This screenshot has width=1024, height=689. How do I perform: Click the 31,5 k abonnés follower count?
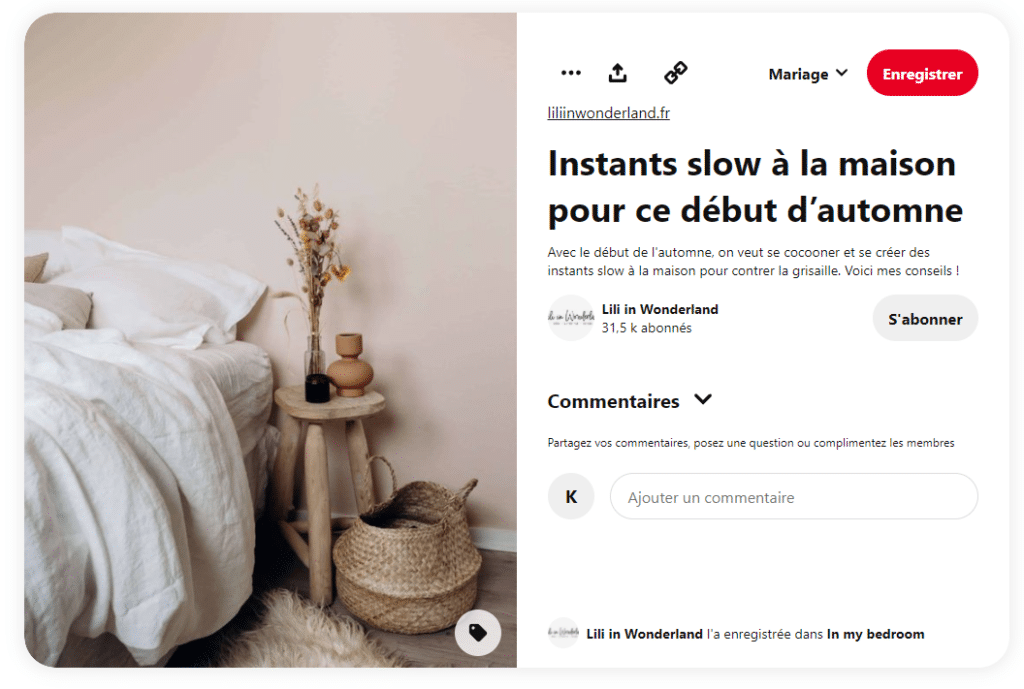coord(647,328)
